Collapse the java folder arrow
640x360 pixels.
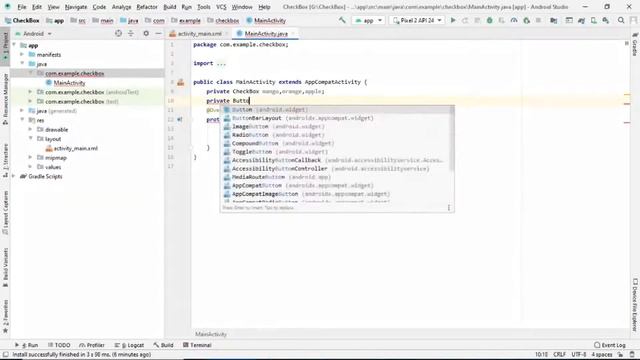pos(22,64)
